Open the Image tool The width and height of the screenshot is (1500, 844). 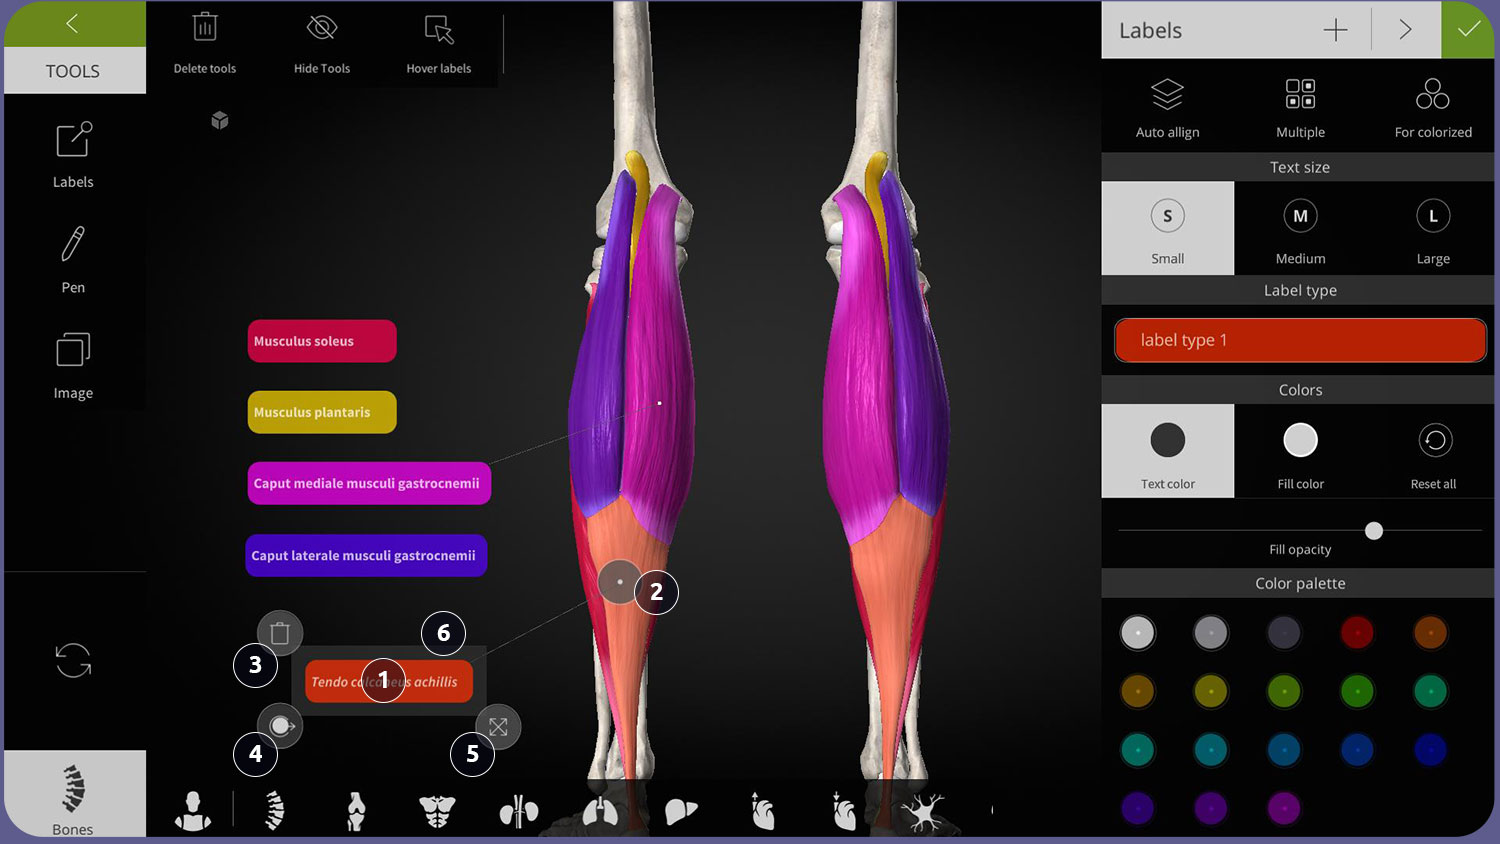[x=73, y=365]
